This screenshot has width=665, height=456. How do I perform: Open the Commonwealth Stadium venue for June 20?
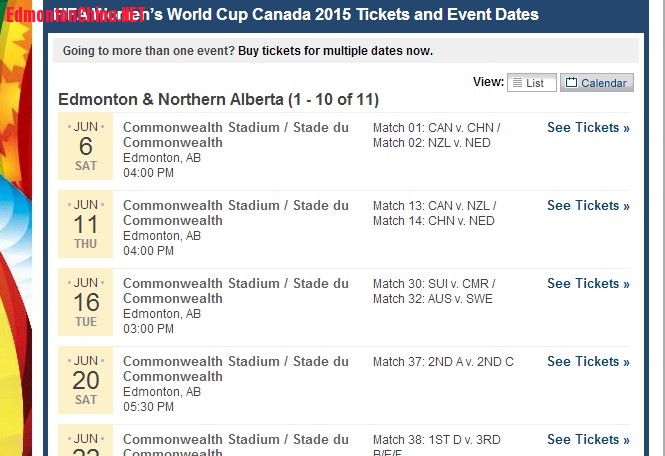click(235, 369)
